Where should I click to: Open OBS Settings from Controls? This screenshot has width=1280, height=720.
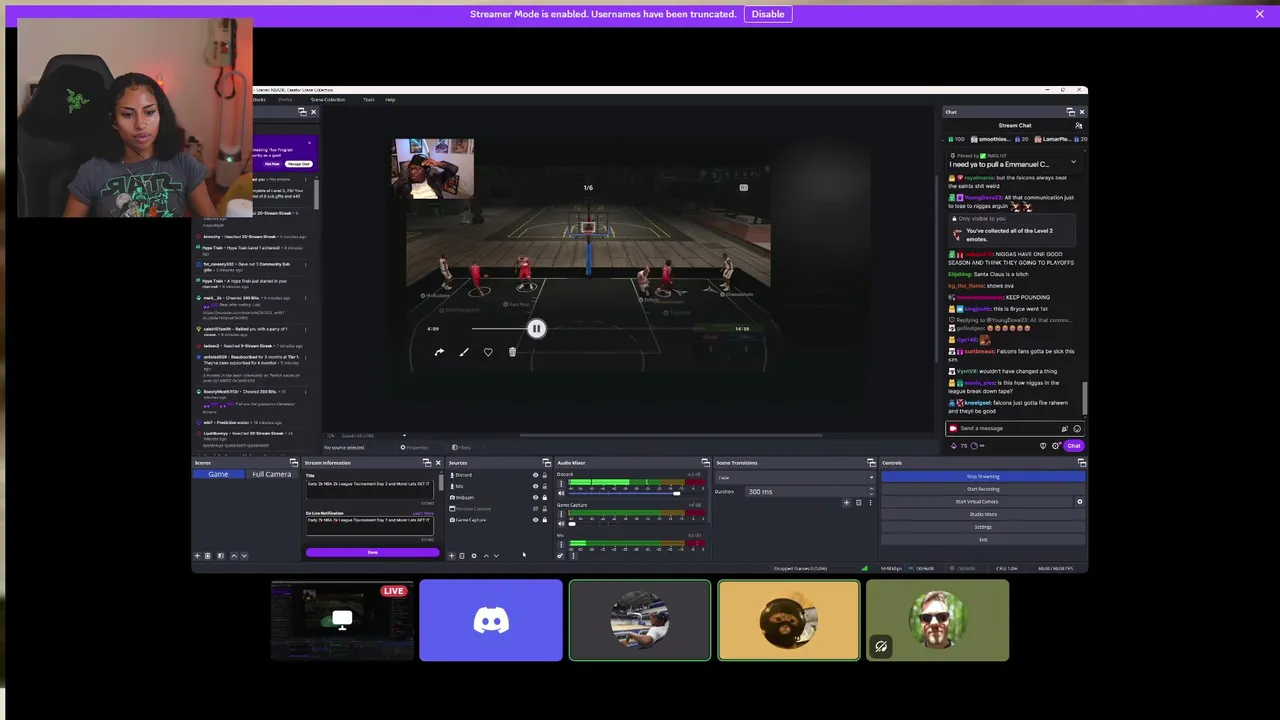coord(983,527)
